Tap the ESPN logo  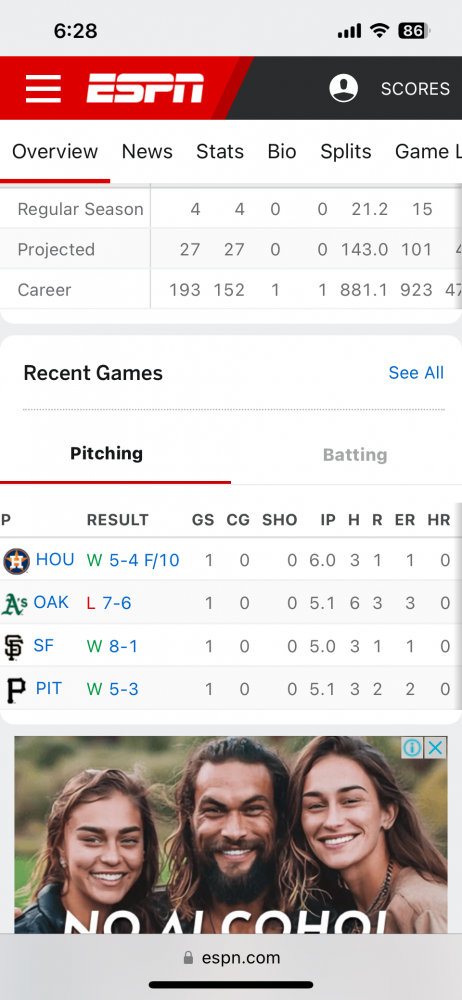click(x=145, y=88)
